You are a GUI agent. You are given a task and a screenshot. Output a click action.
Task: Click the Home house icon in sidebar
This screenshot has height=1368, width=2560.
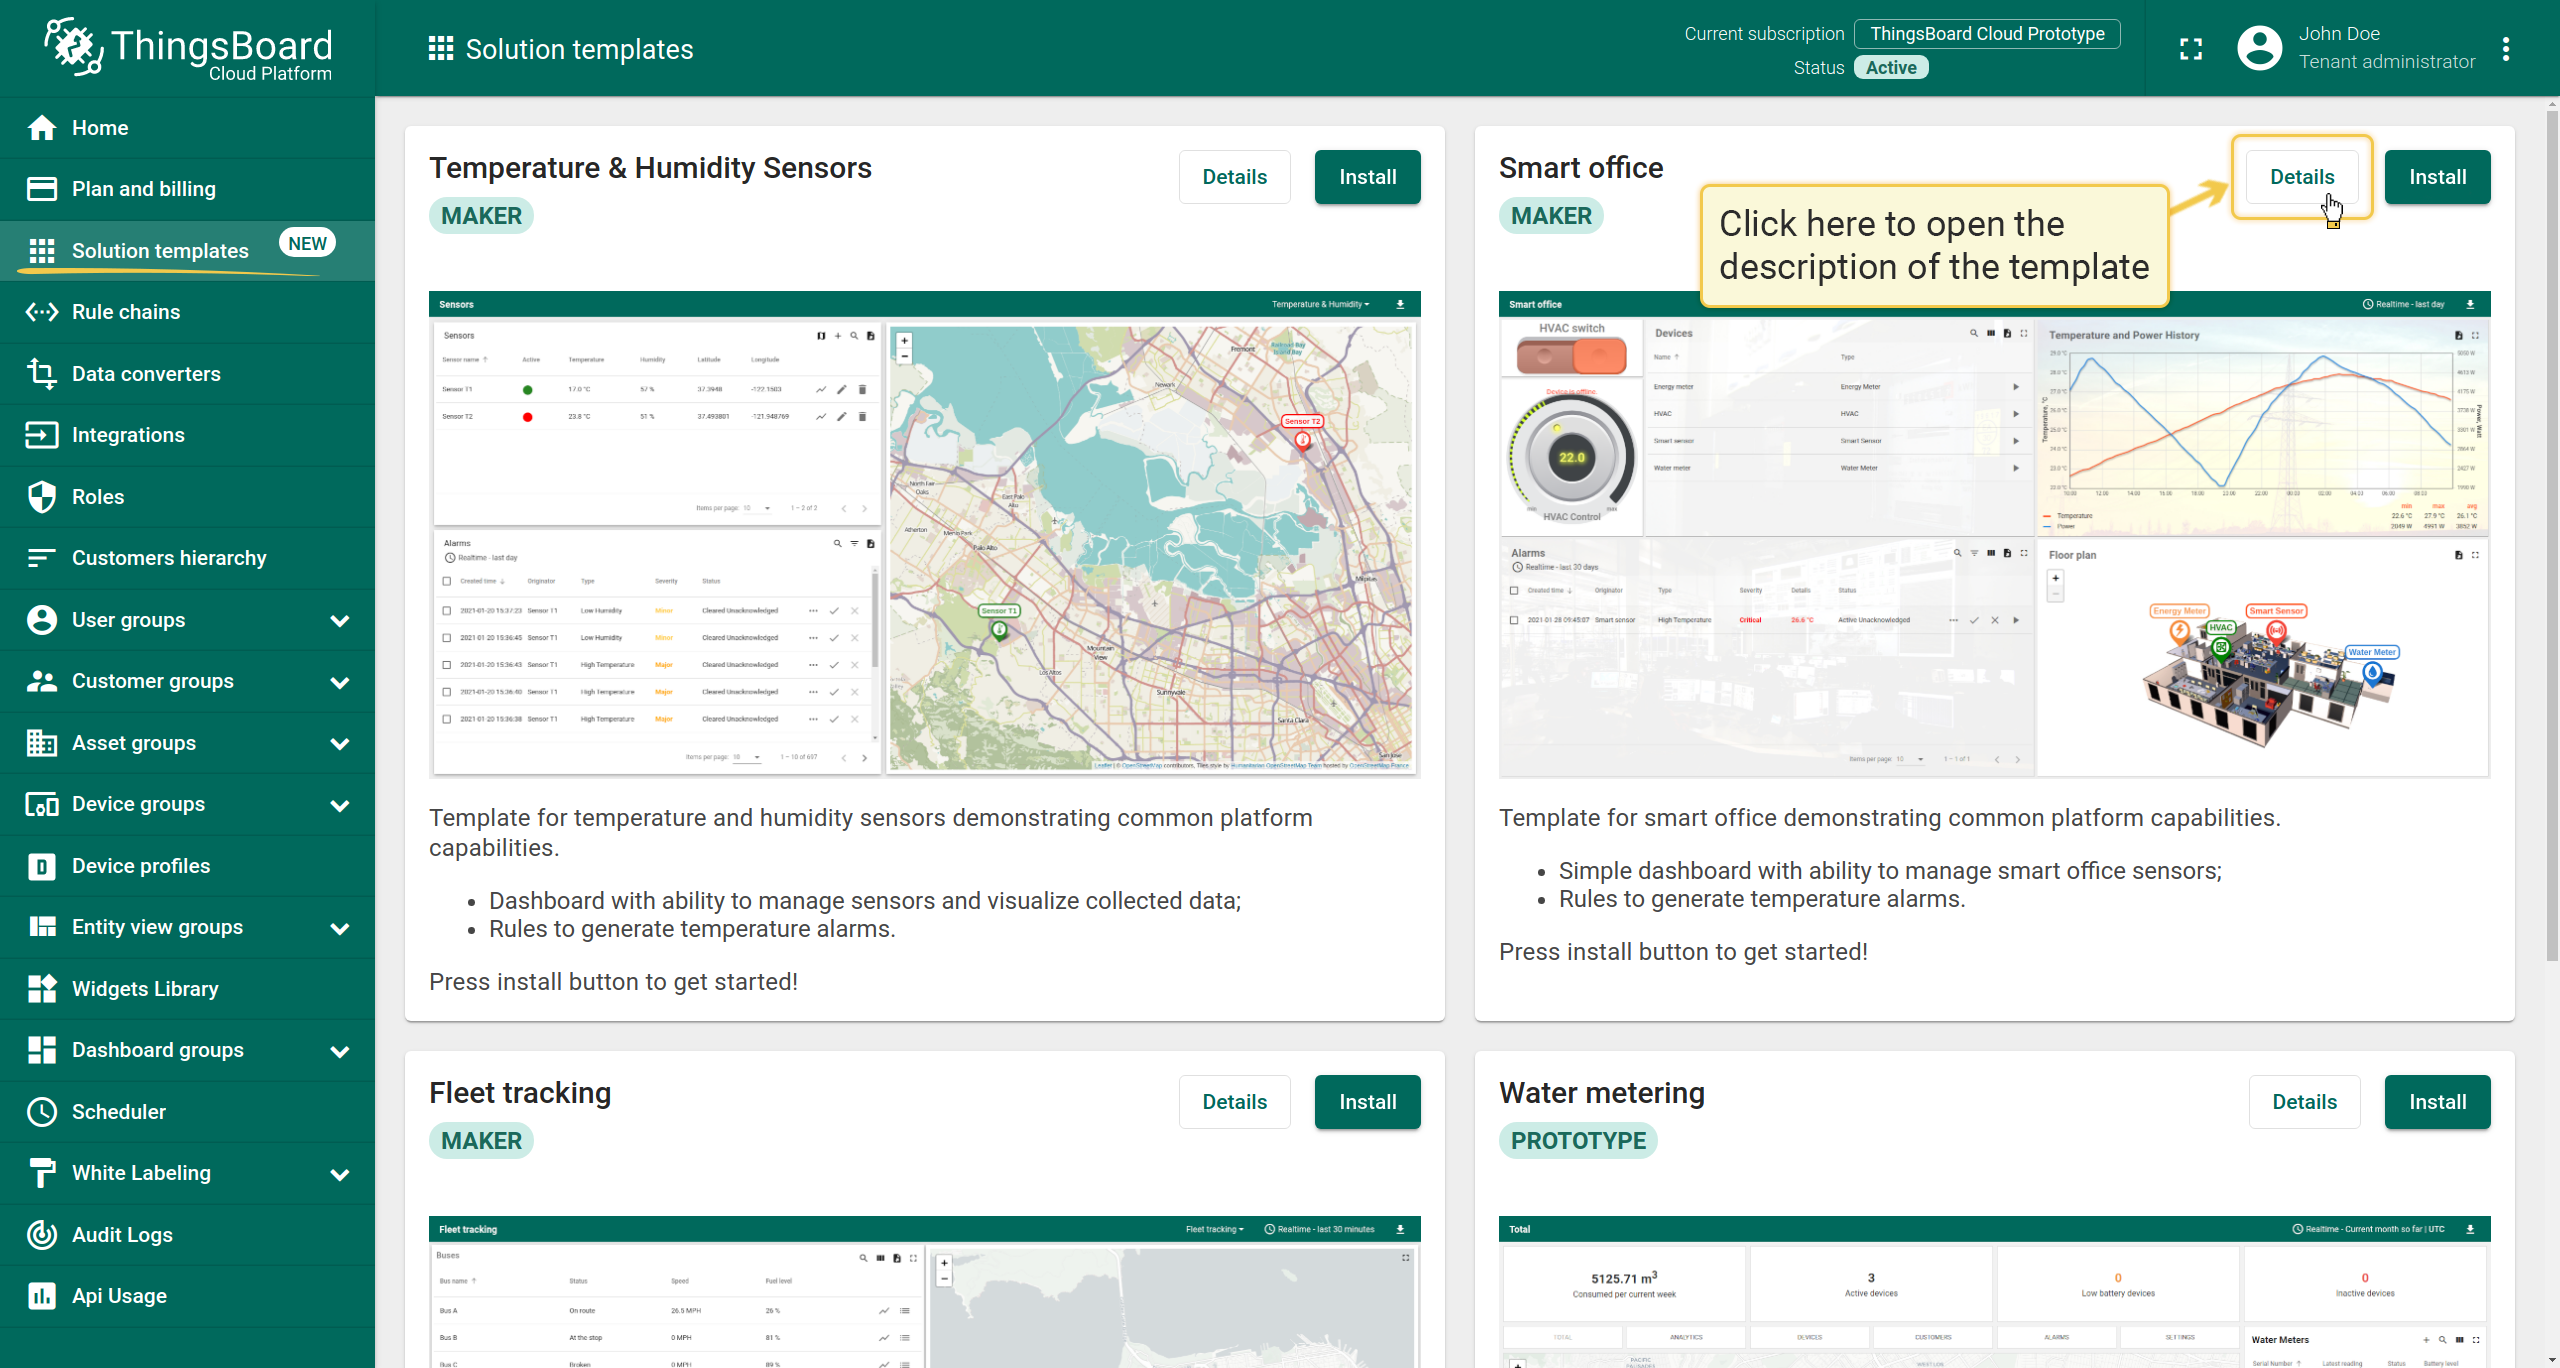(x=42, y=128)
